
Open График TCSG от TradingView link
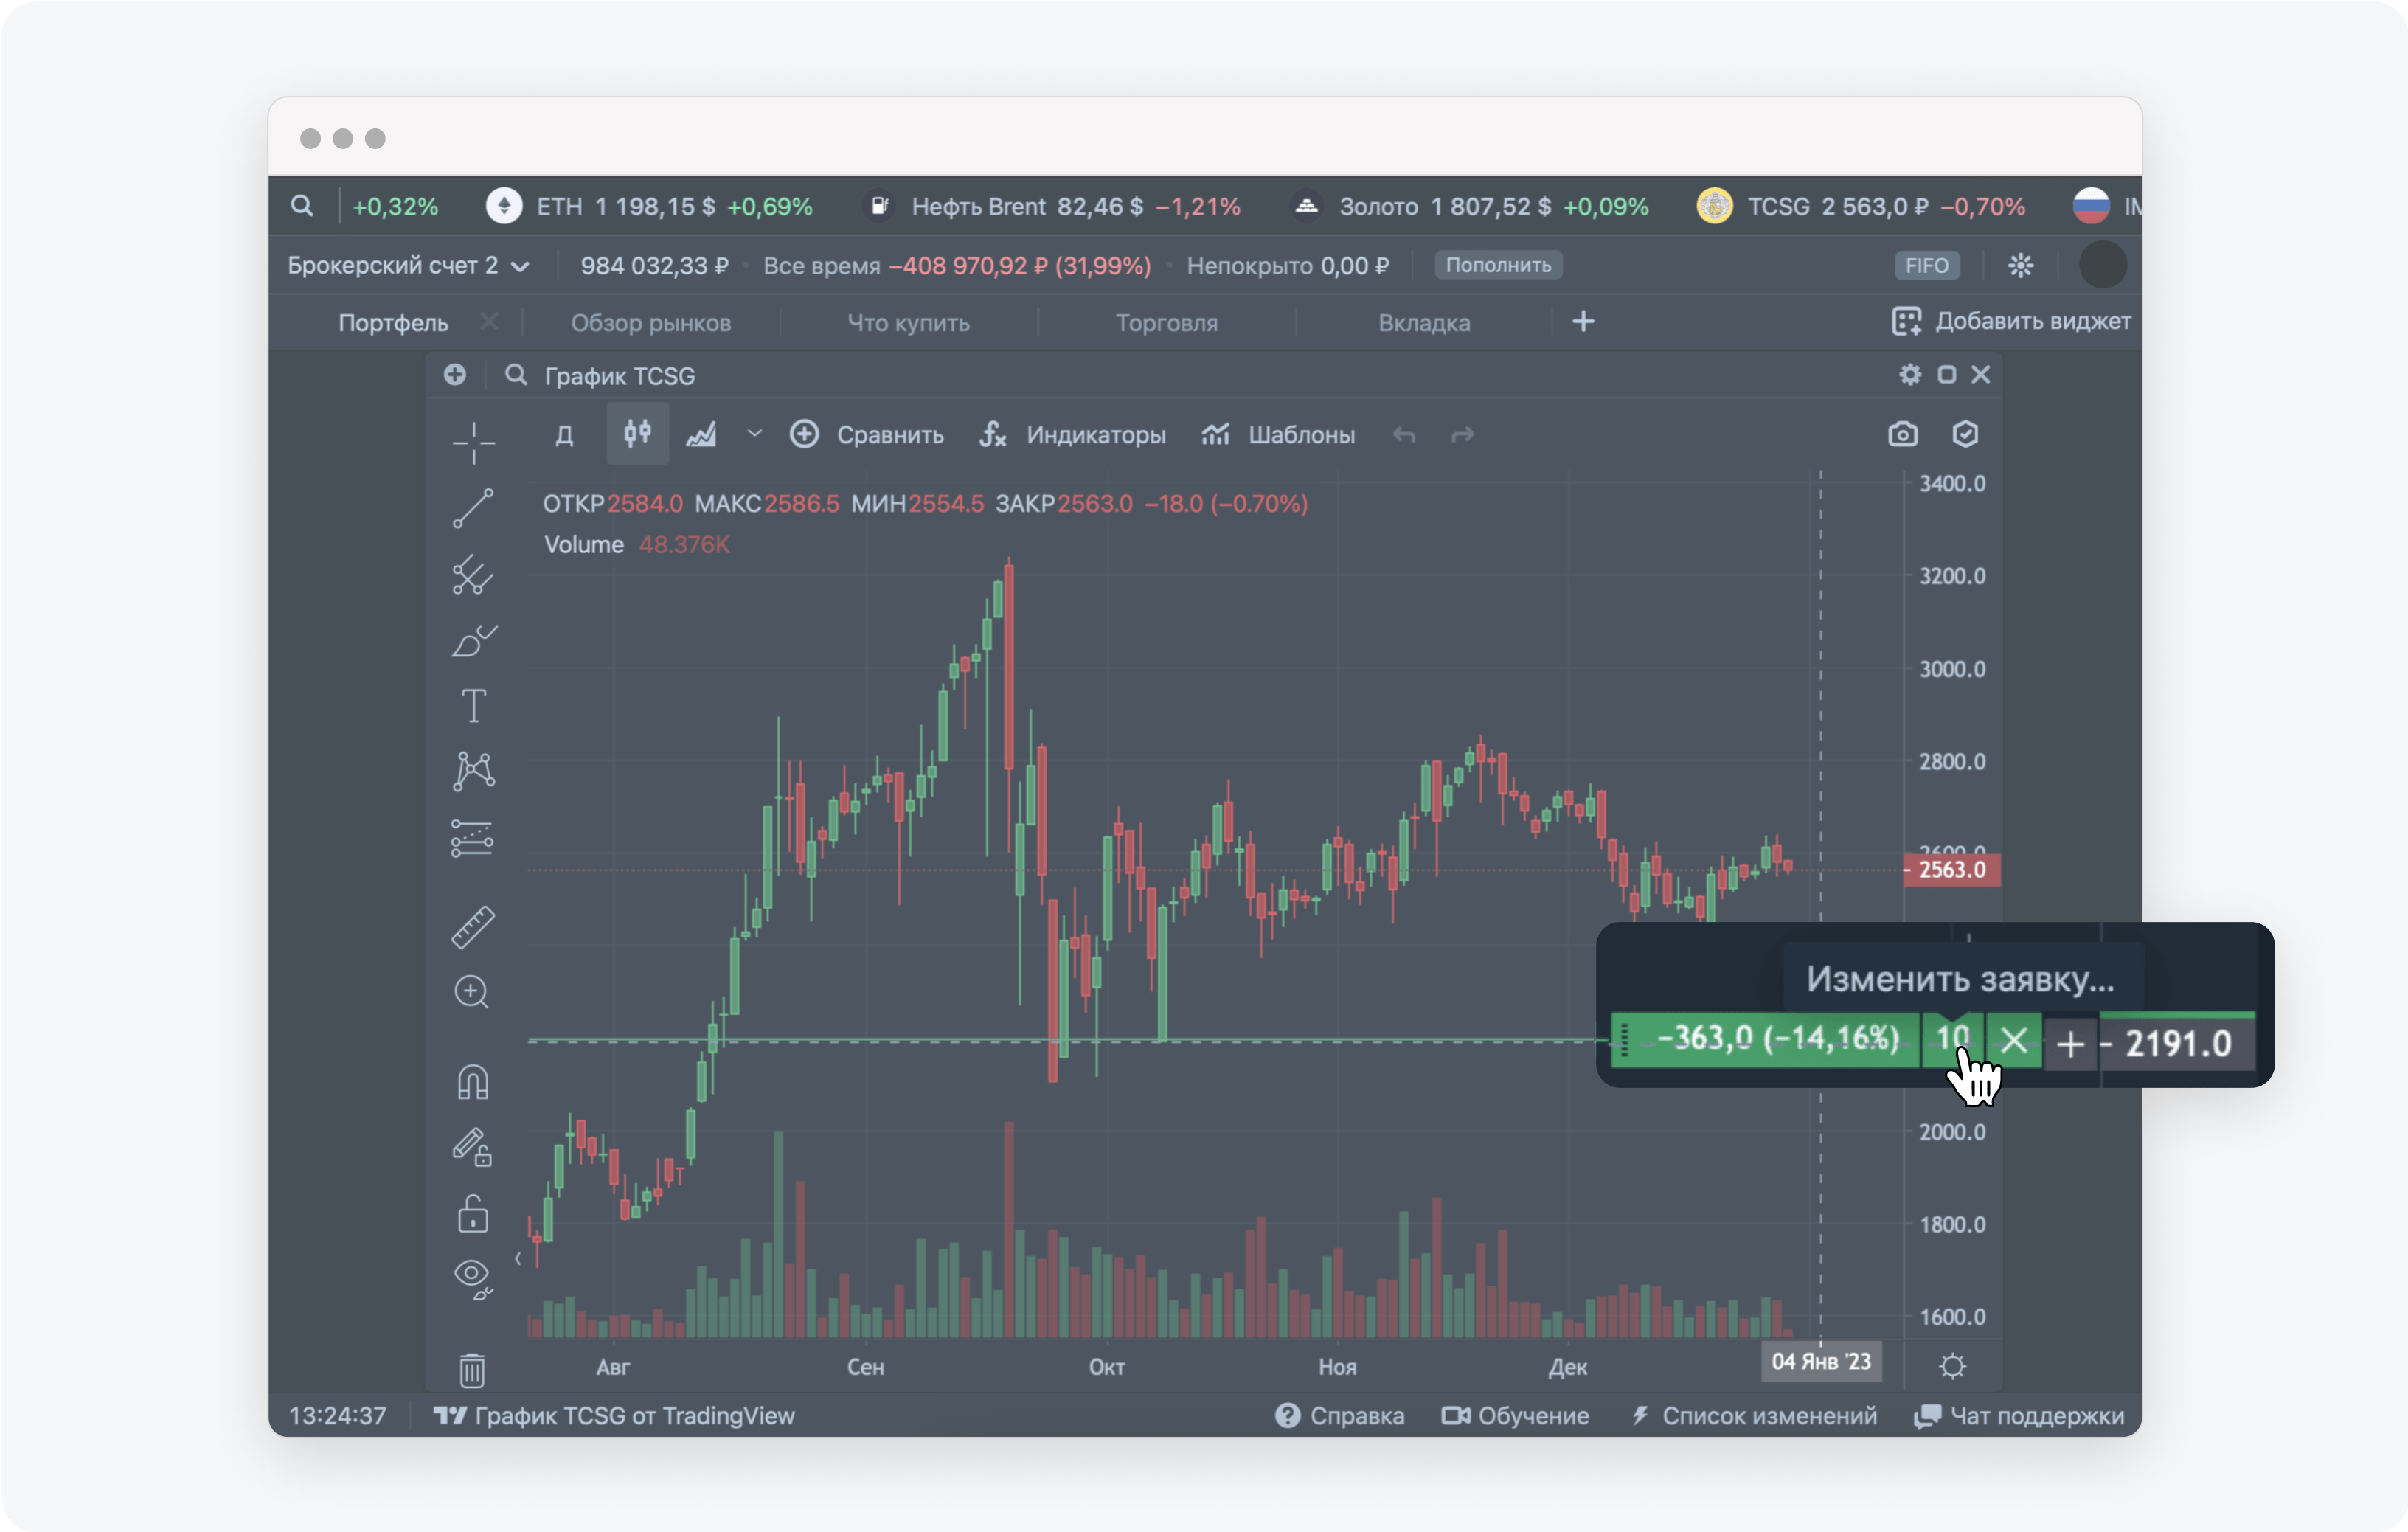click(614, 1416)
